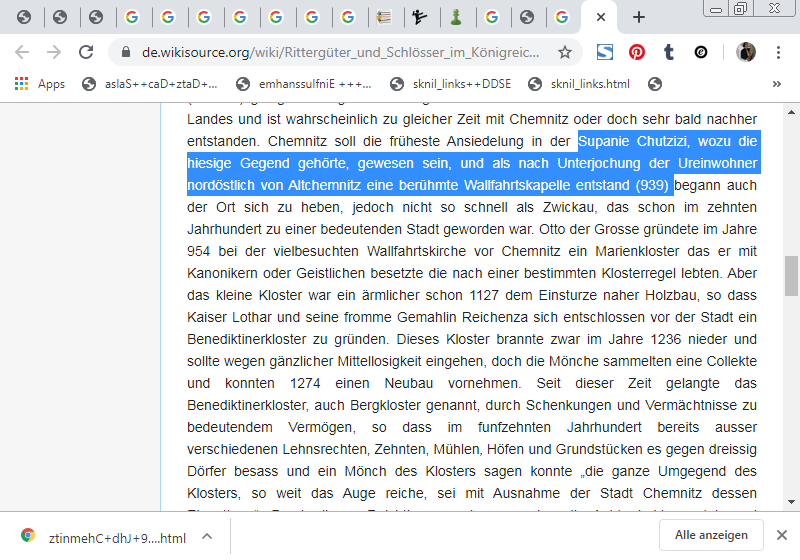Open the unlabeled globe bookmark
The image size is (800, 560).
tap(655, 84)
